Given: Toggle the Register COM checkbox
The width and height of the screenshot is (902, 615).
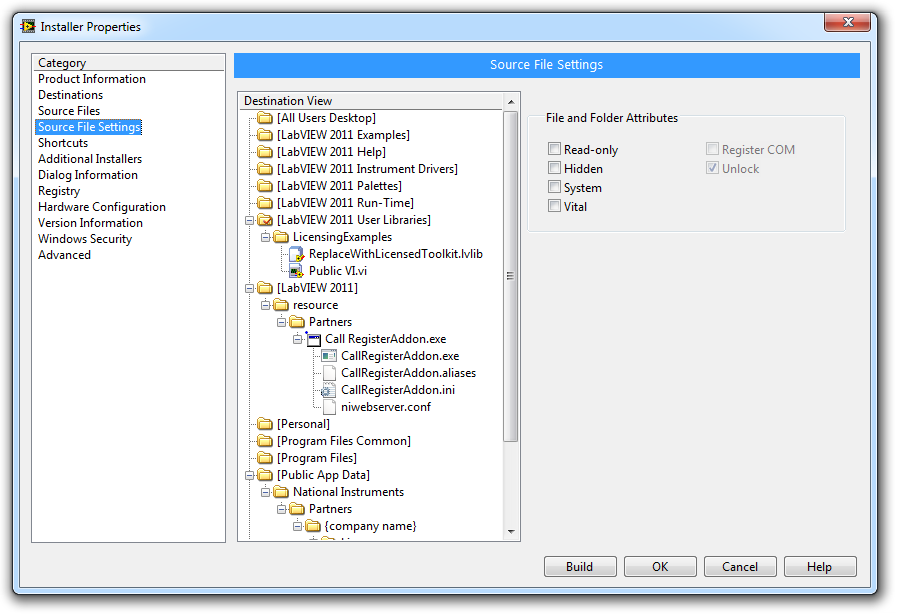Looking at the screenshot, I should pos(713,150).
